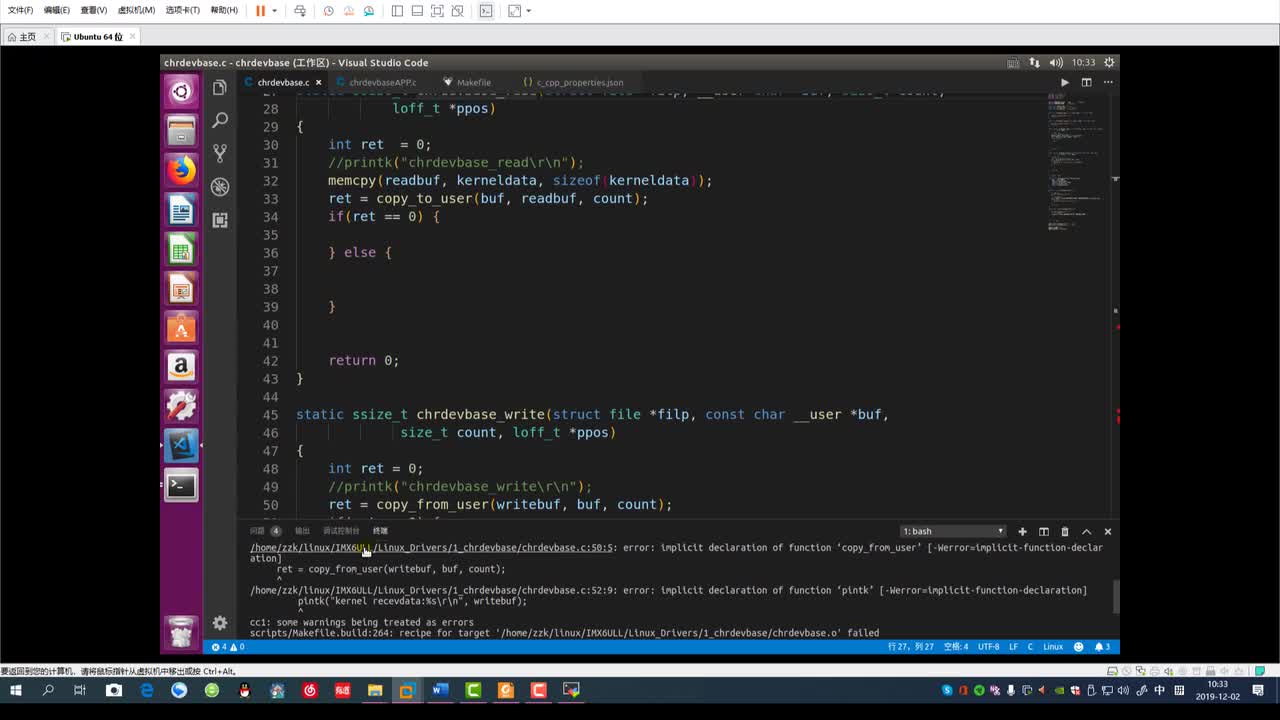Open the Files manager in dock
This screenshot has height=720, width=1280.
pyautogui.click(x=181, y=131)
